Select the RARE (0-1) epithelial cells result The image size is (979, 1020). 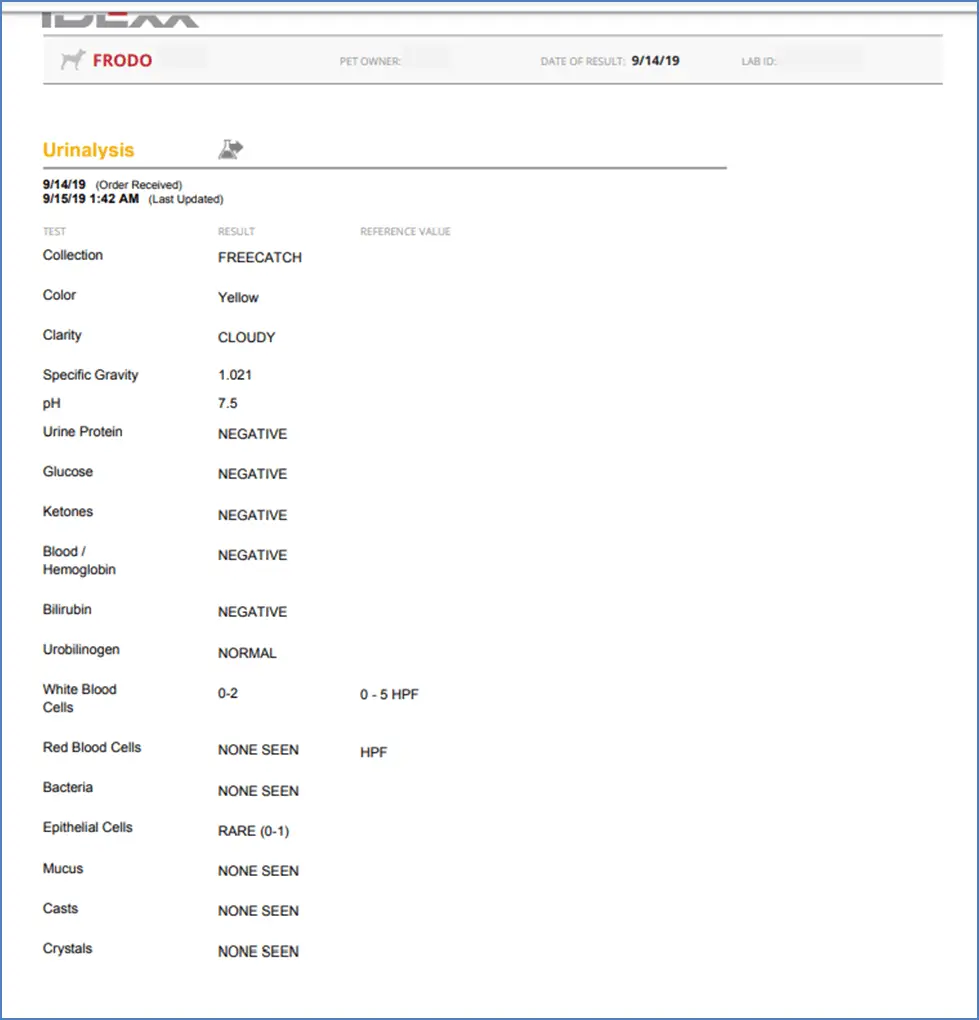point(253,831)
